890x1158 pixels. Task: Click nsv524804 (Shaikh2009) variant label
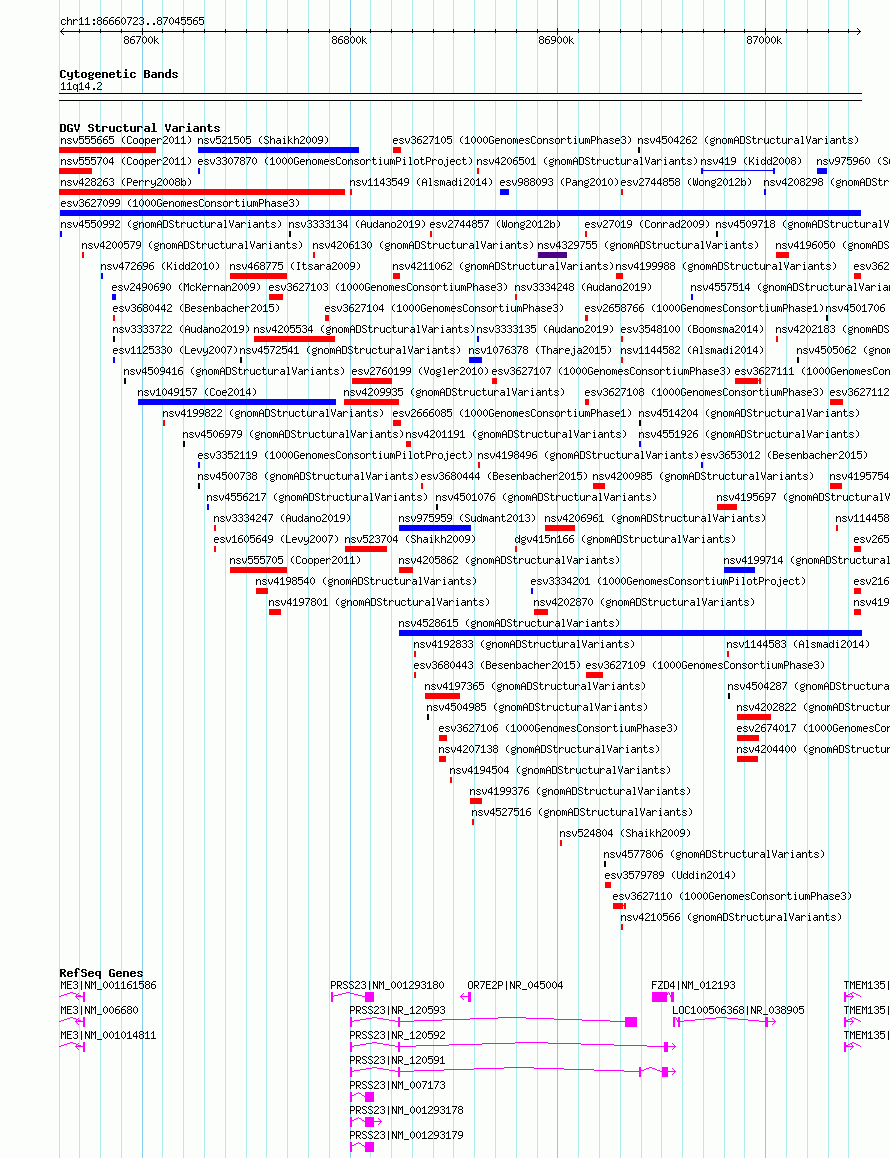pos(625,834)
